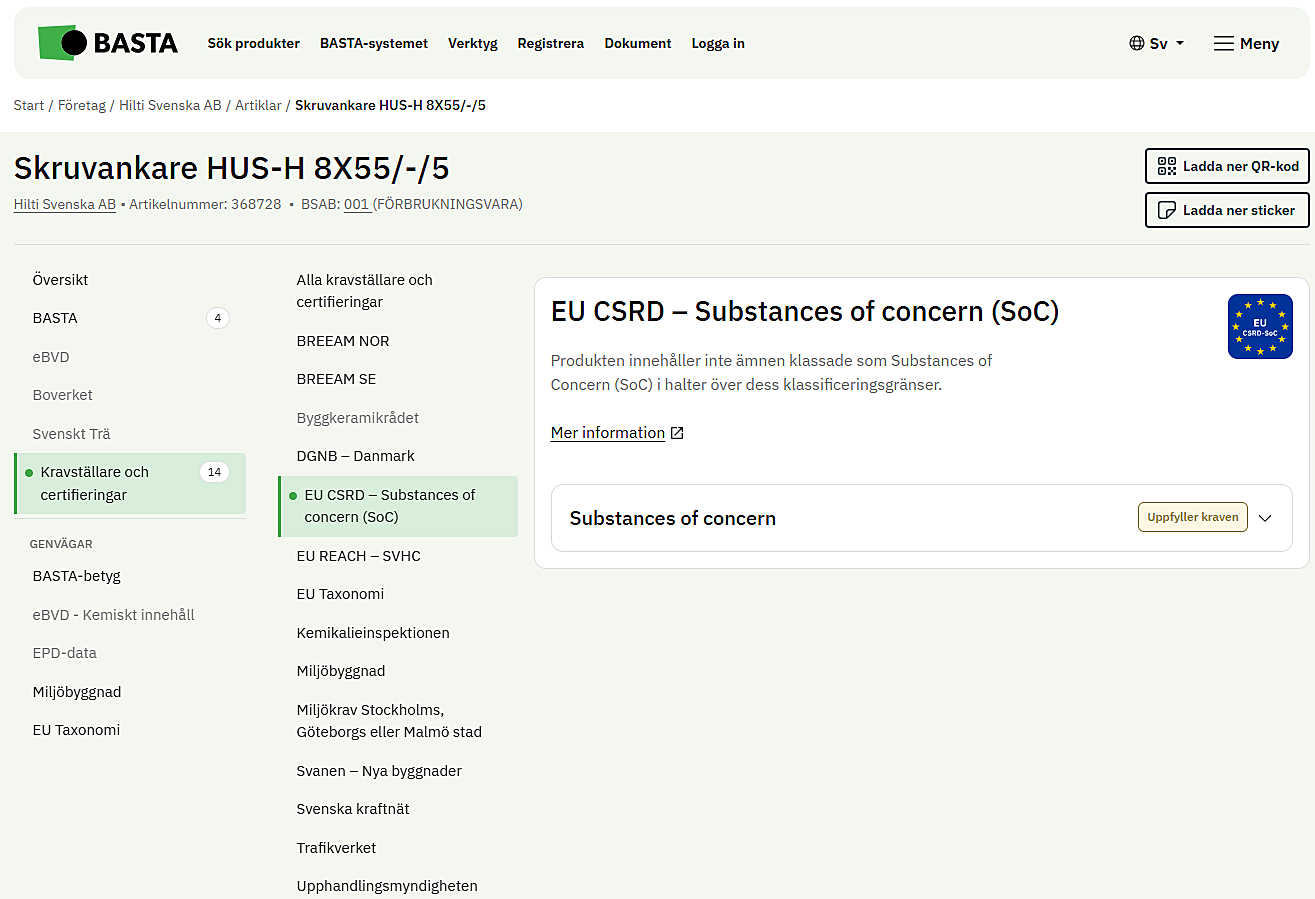Select Byggkeramikrådet in the certification list
Screen dimensions: 1315x899
(398, 418)
